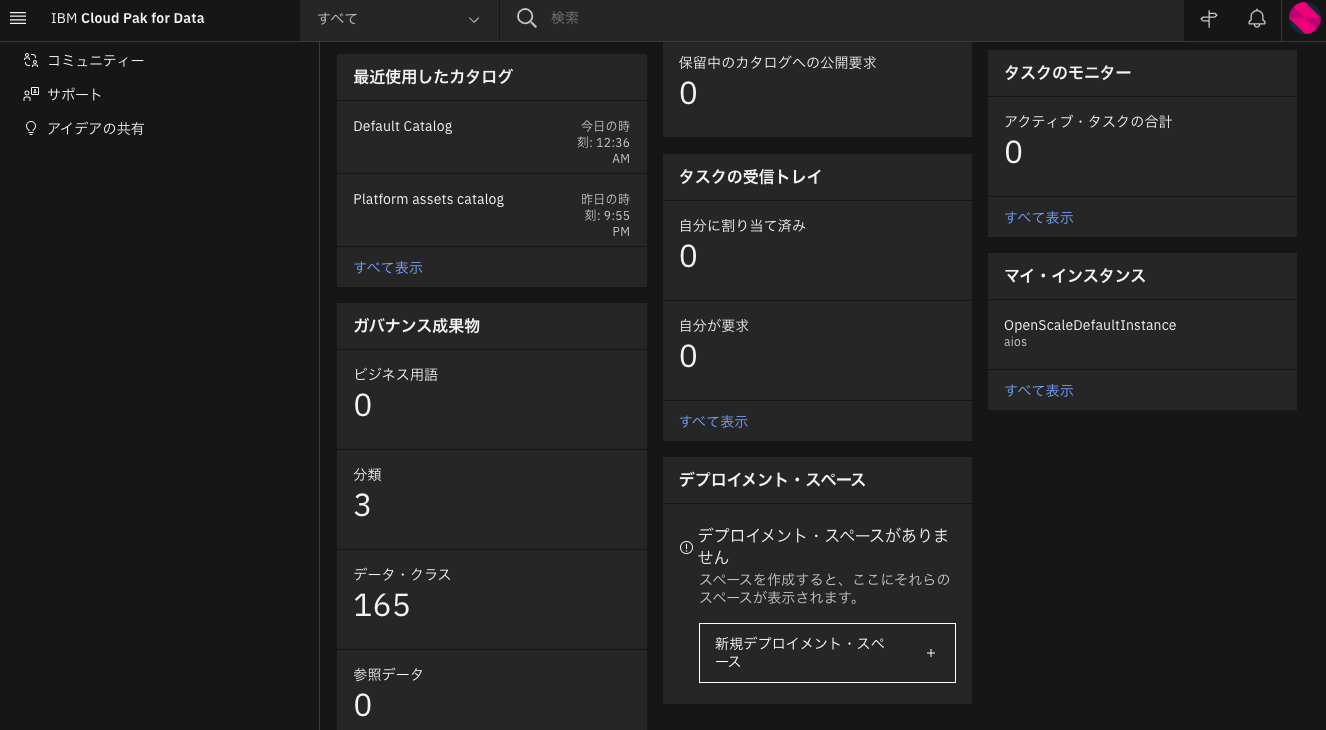The height and width of the screenshot is (730, 1326).
Task: Click すべて表示 under マイ・インスタンス
Action: pyautogui.click(x=1039, y=391)
